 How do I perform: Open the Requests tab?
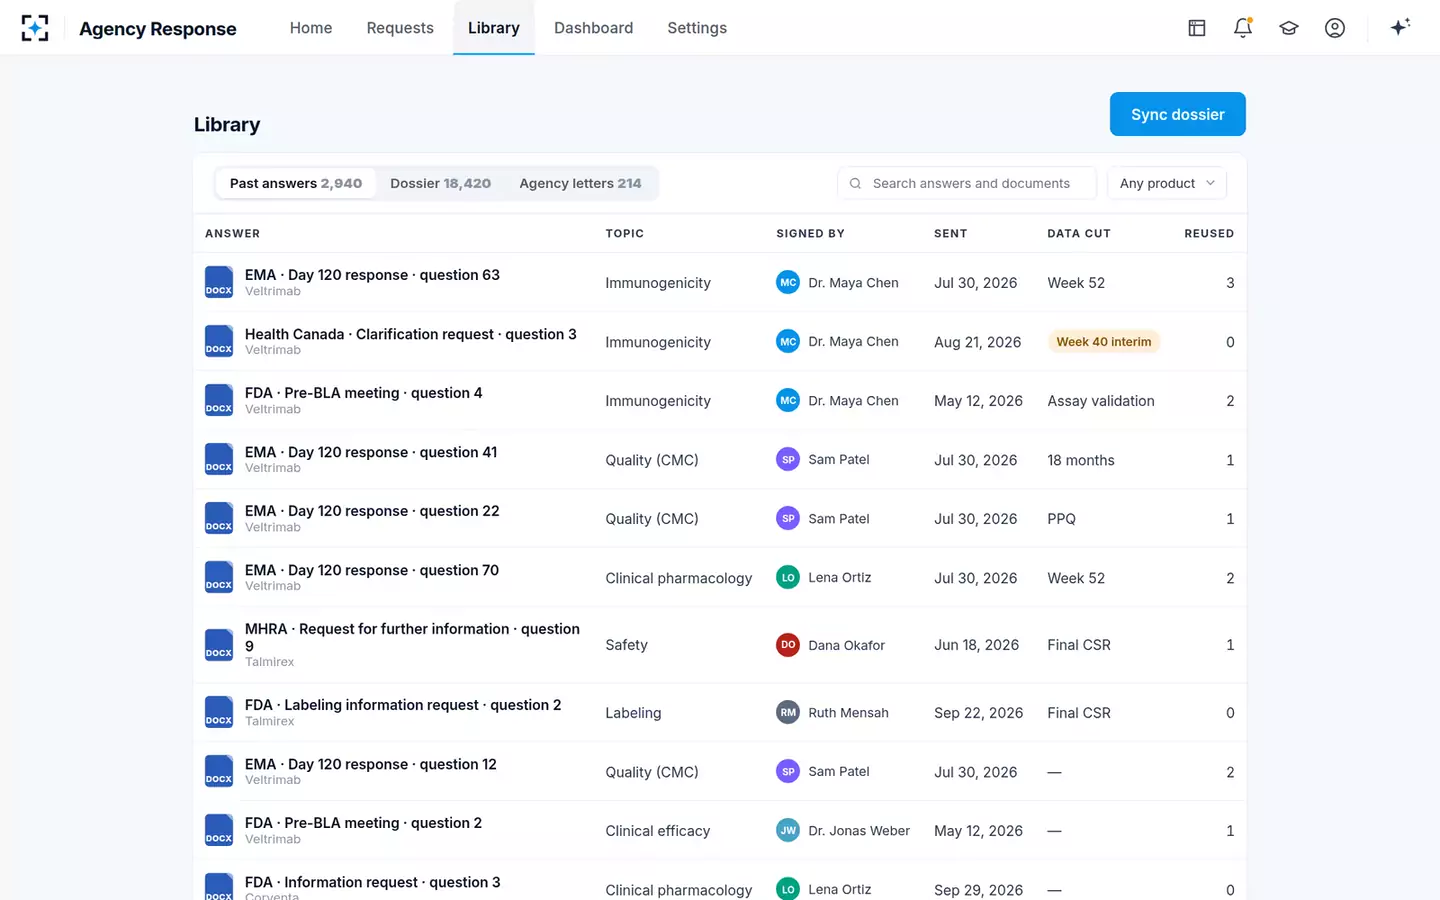pyautogui.click(x=400, y=28)
